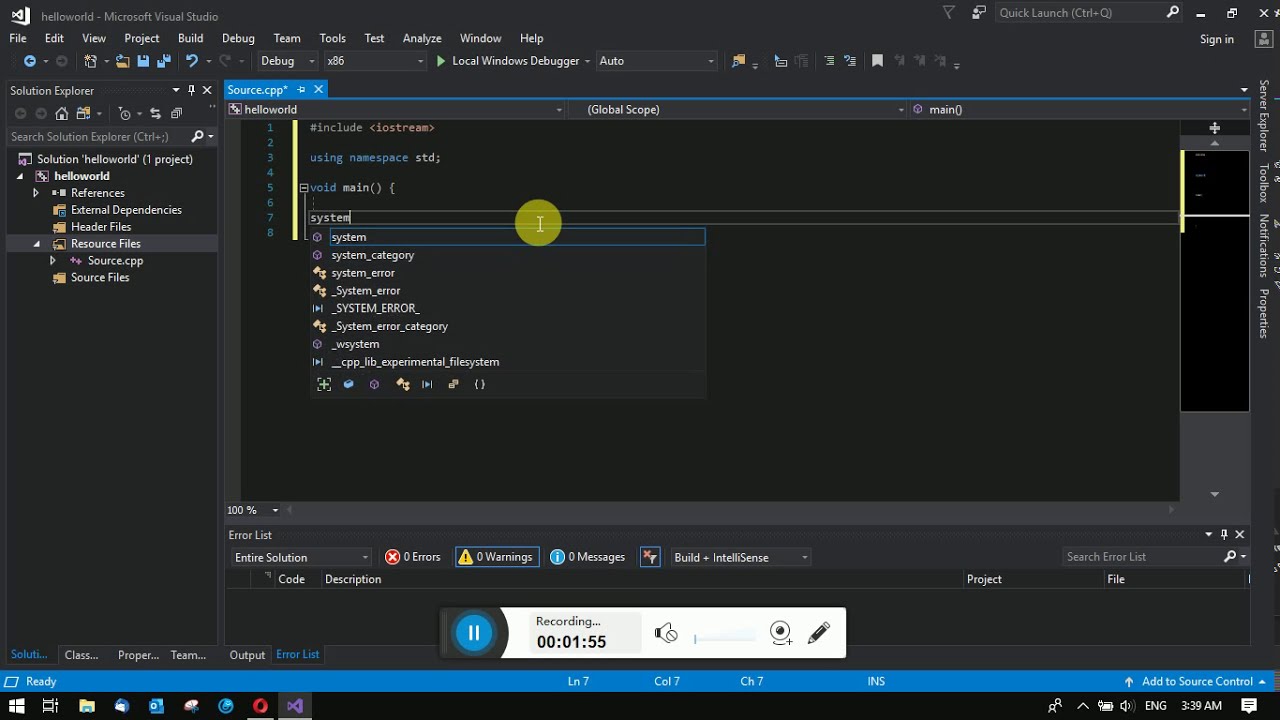Open the Entire Solution scope dropdown
This screenshot has width=1280, height=720.
[x=301, y=557]
